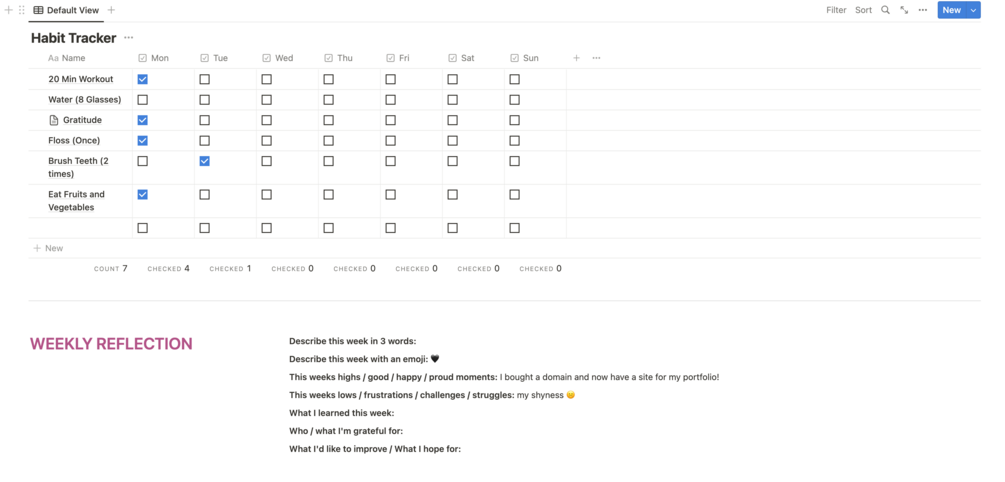Open column options ellipsis in header
Image resolution: width=1005 pixels, height=482 pixels.
tap(596, 58)
